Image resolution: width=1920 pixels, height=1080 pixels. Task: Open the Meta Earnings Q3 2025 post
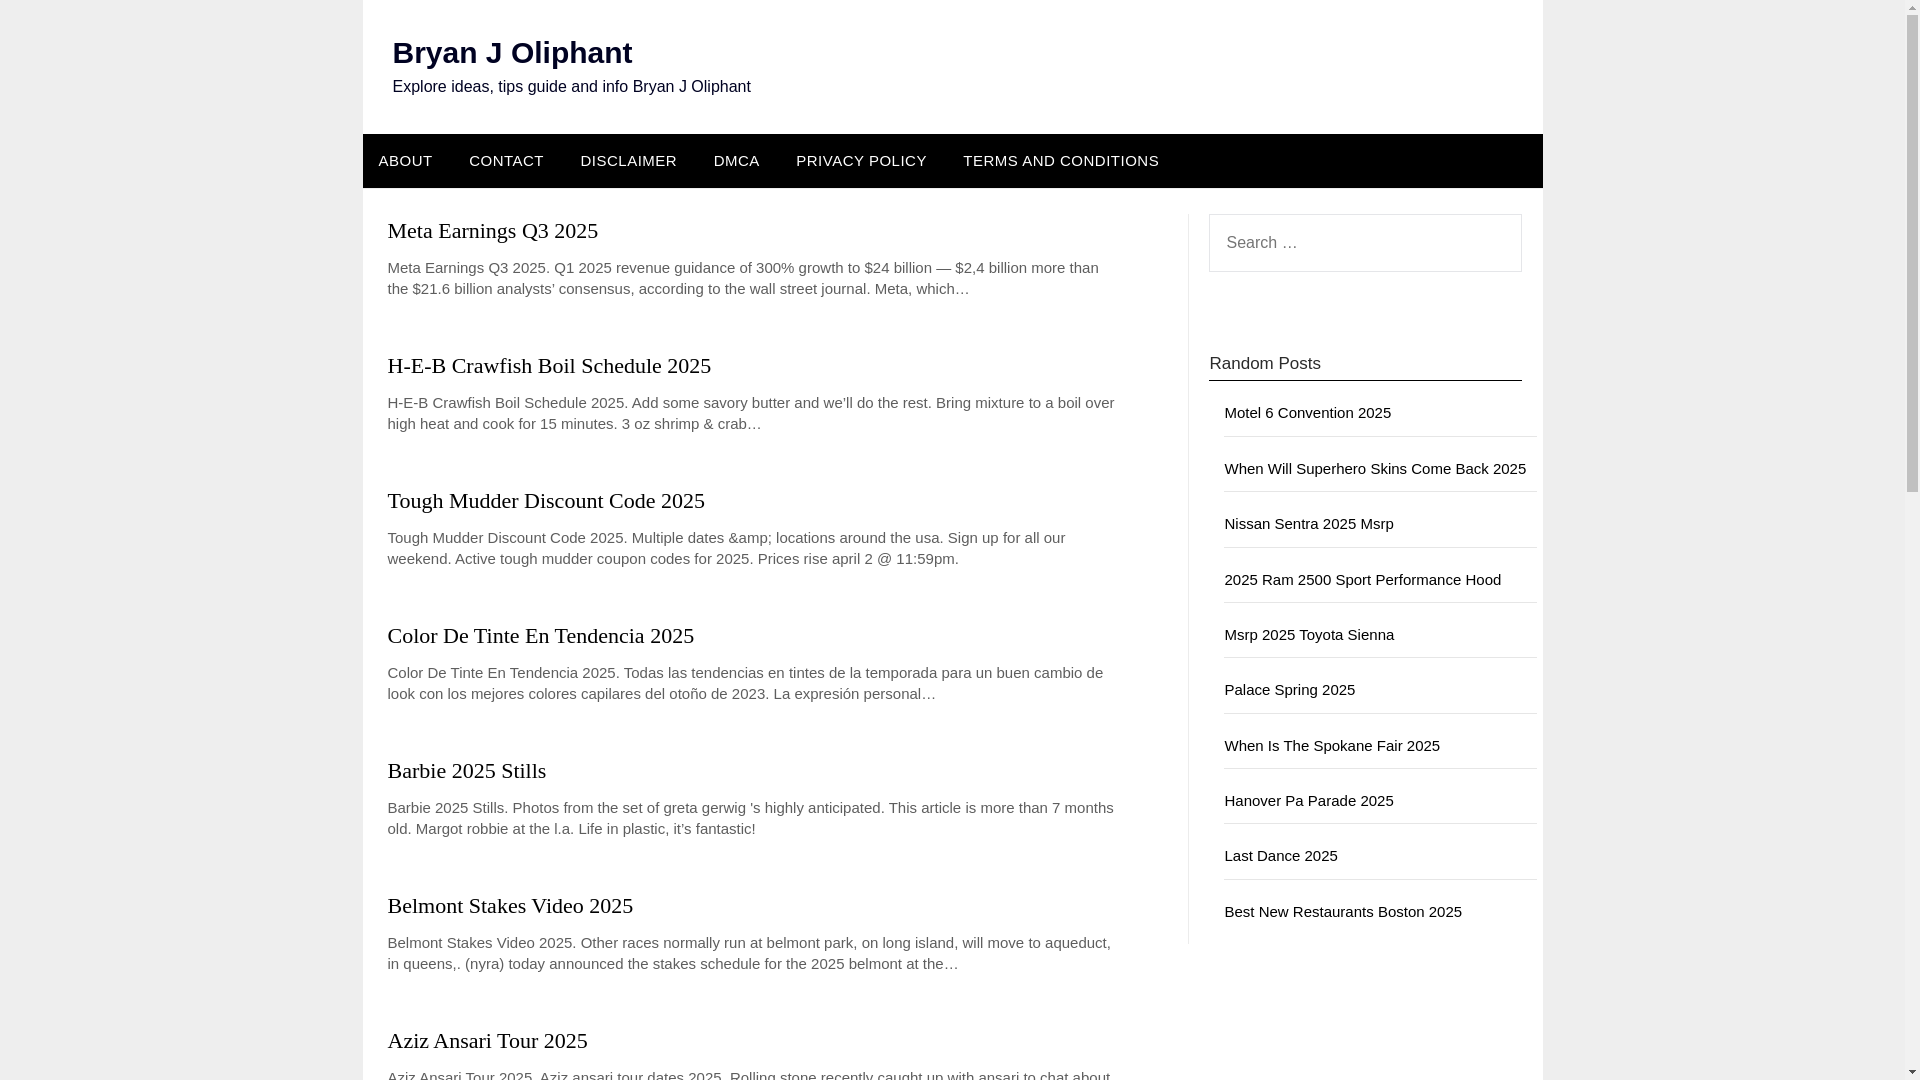point(492,231)
